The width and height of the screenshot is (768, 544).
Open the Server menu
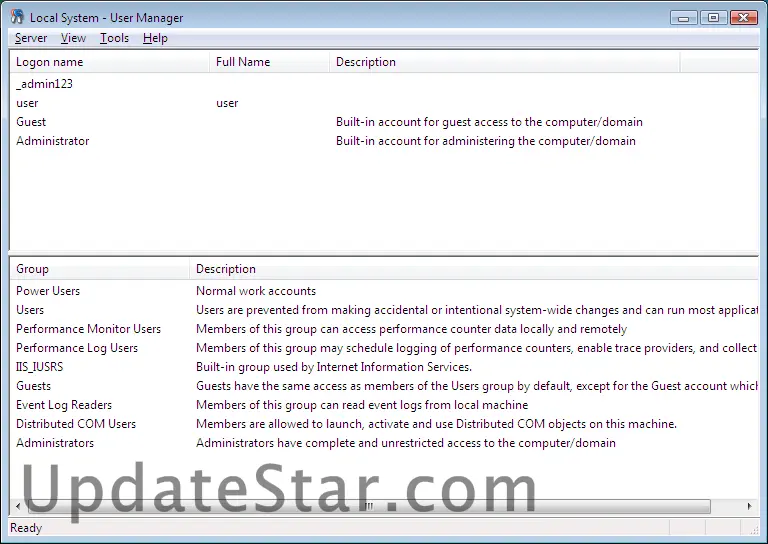coord(31,38)
